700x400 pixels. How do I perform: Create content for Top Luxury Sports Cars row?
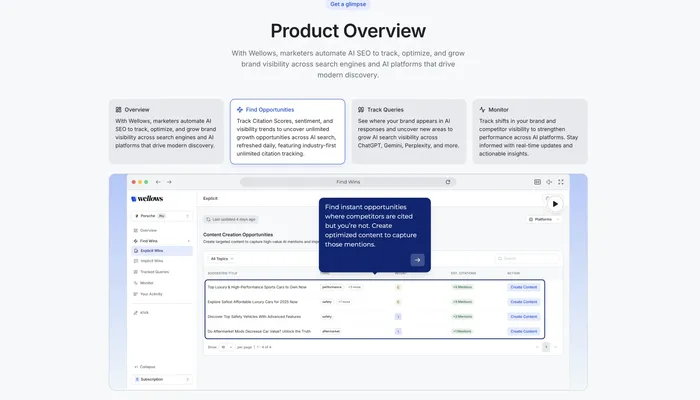click(x=523, y=287)
